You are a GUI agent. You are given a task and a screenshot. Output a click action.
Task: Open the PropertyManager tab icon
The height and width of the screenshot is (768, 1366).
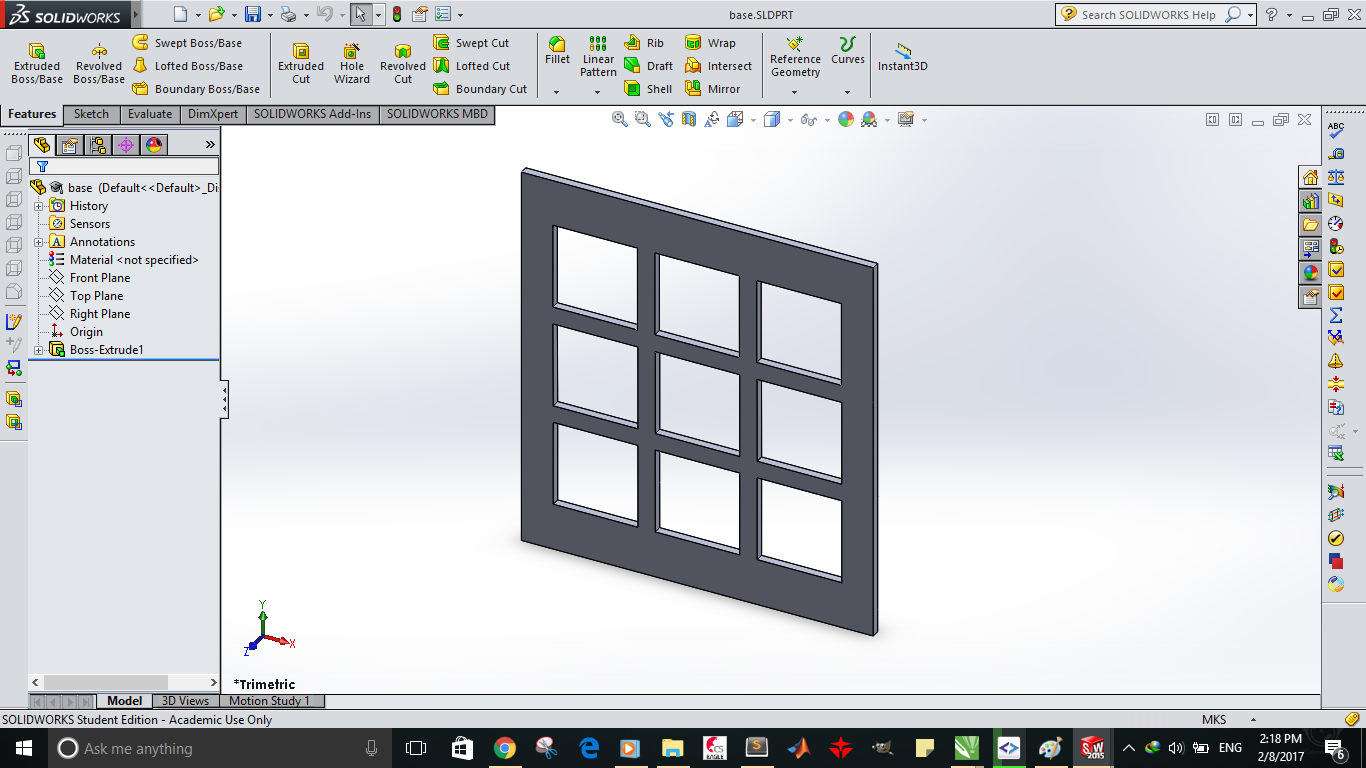point(70,145)
